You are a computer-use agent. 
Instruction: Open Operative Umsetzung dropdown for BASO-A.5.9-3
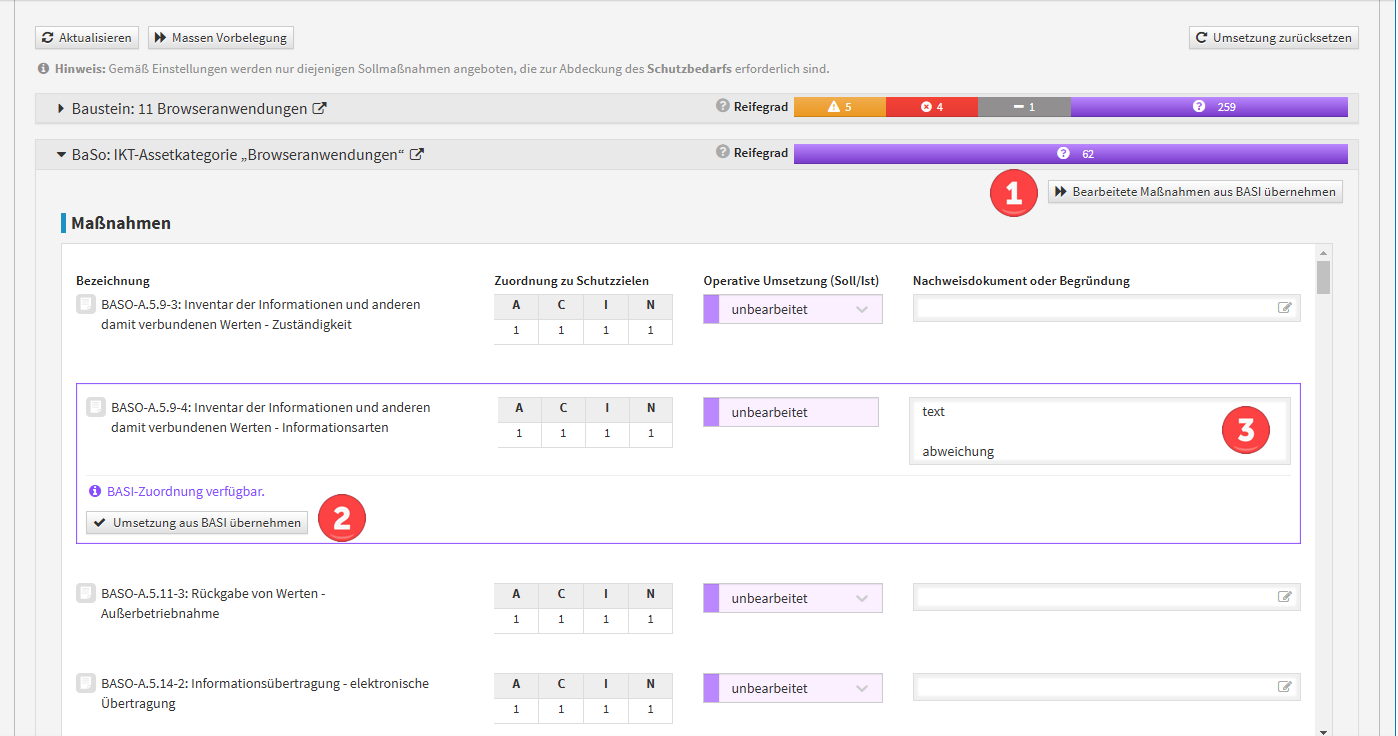pos(793,309)
